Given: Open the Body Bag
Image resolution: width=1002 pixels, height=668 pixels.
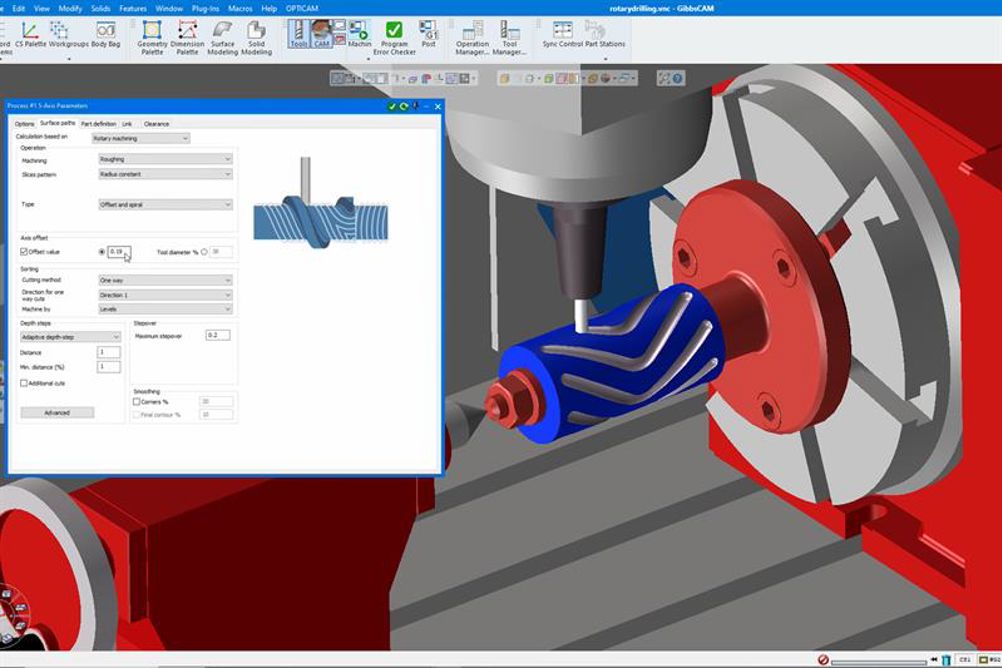Looking at the screenshot, I should [105, 35].
